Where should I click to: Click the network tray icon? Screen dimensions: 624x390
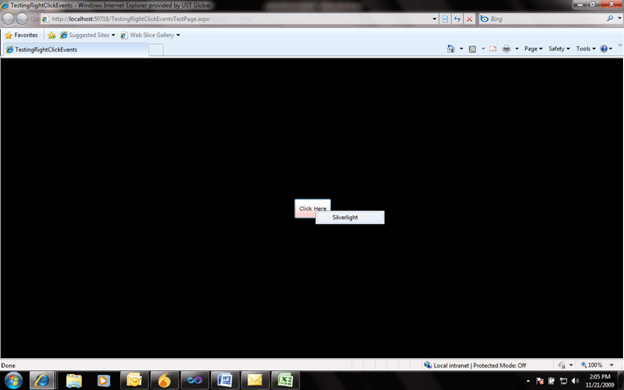point(563,381)
